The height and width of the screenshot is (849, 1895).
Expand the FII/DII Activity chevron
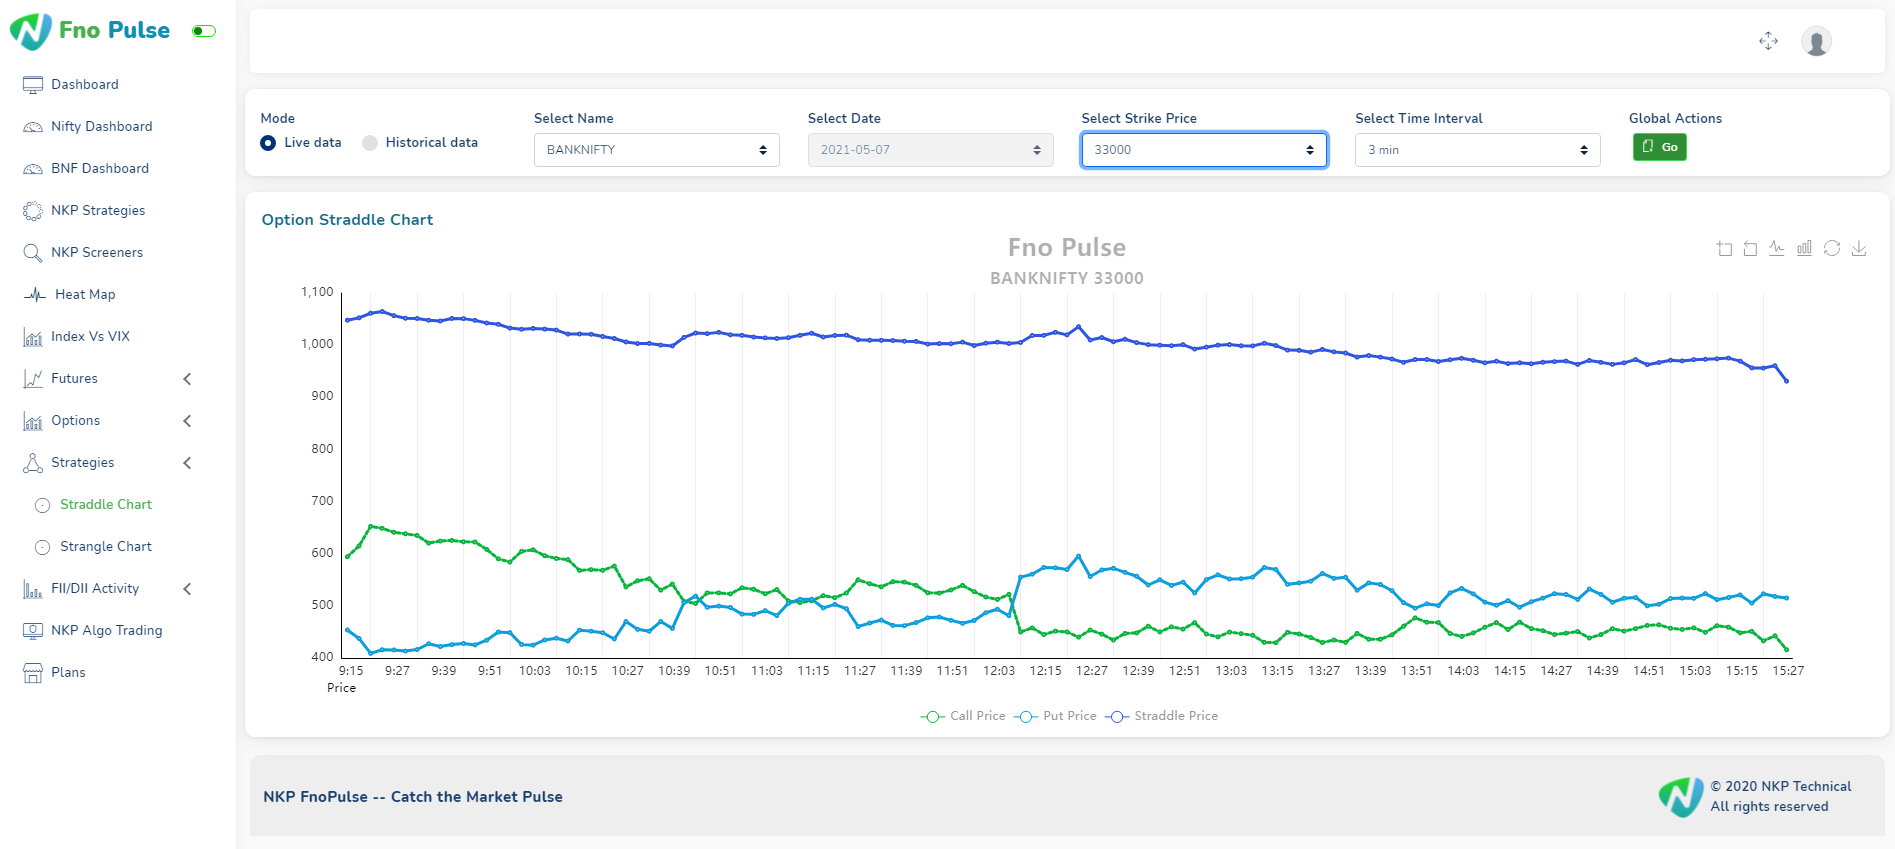187,589
